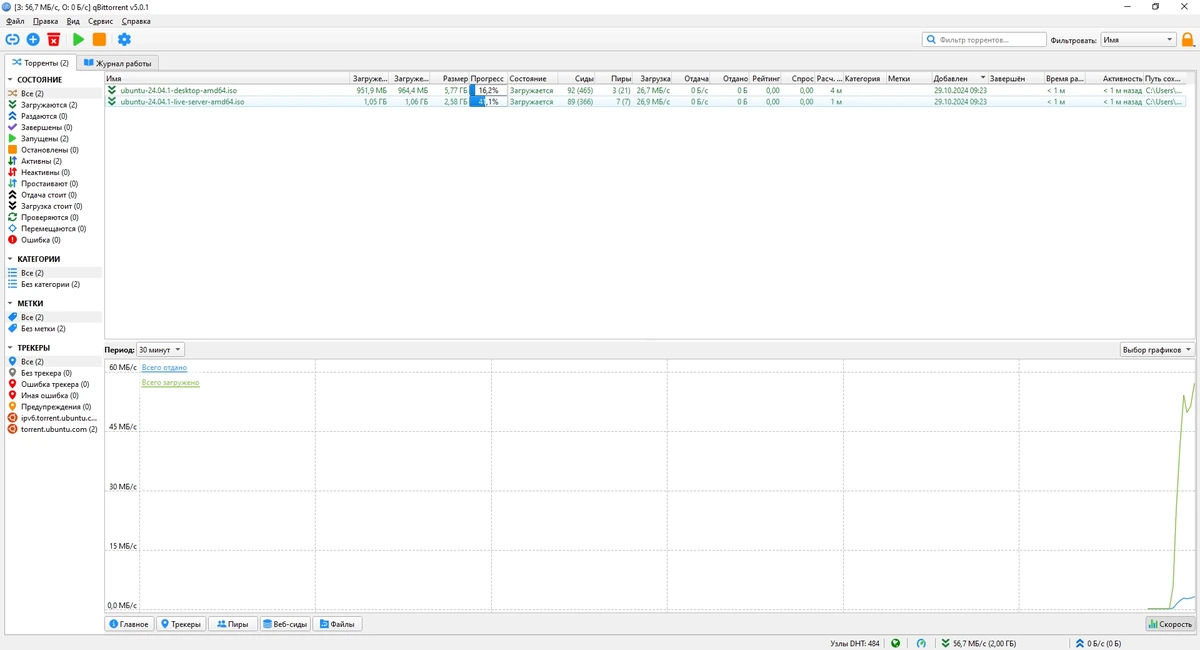The width and height of the screenshot is (1200, 650).
Task: Switch to the Журнал работы tab
Action: click(x=118, y=63)
